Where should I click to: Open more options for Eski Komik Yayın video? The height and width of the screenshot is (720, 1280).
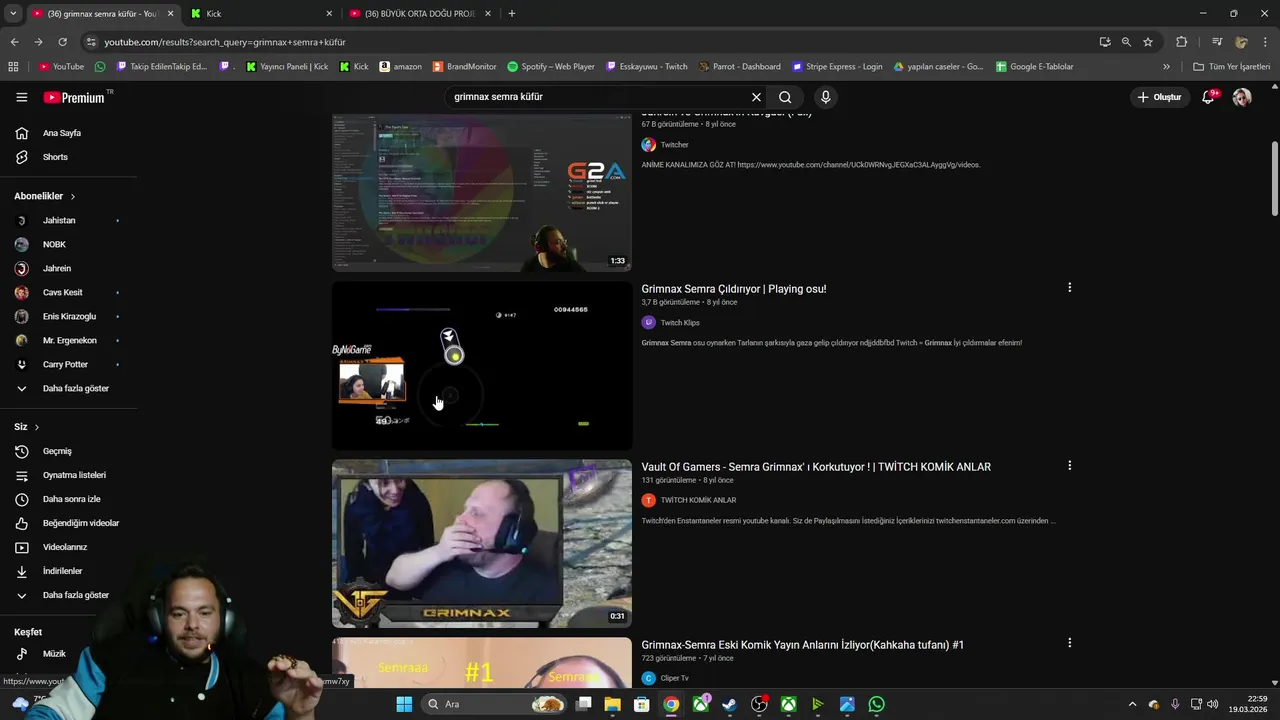[x=1069, y=644]
